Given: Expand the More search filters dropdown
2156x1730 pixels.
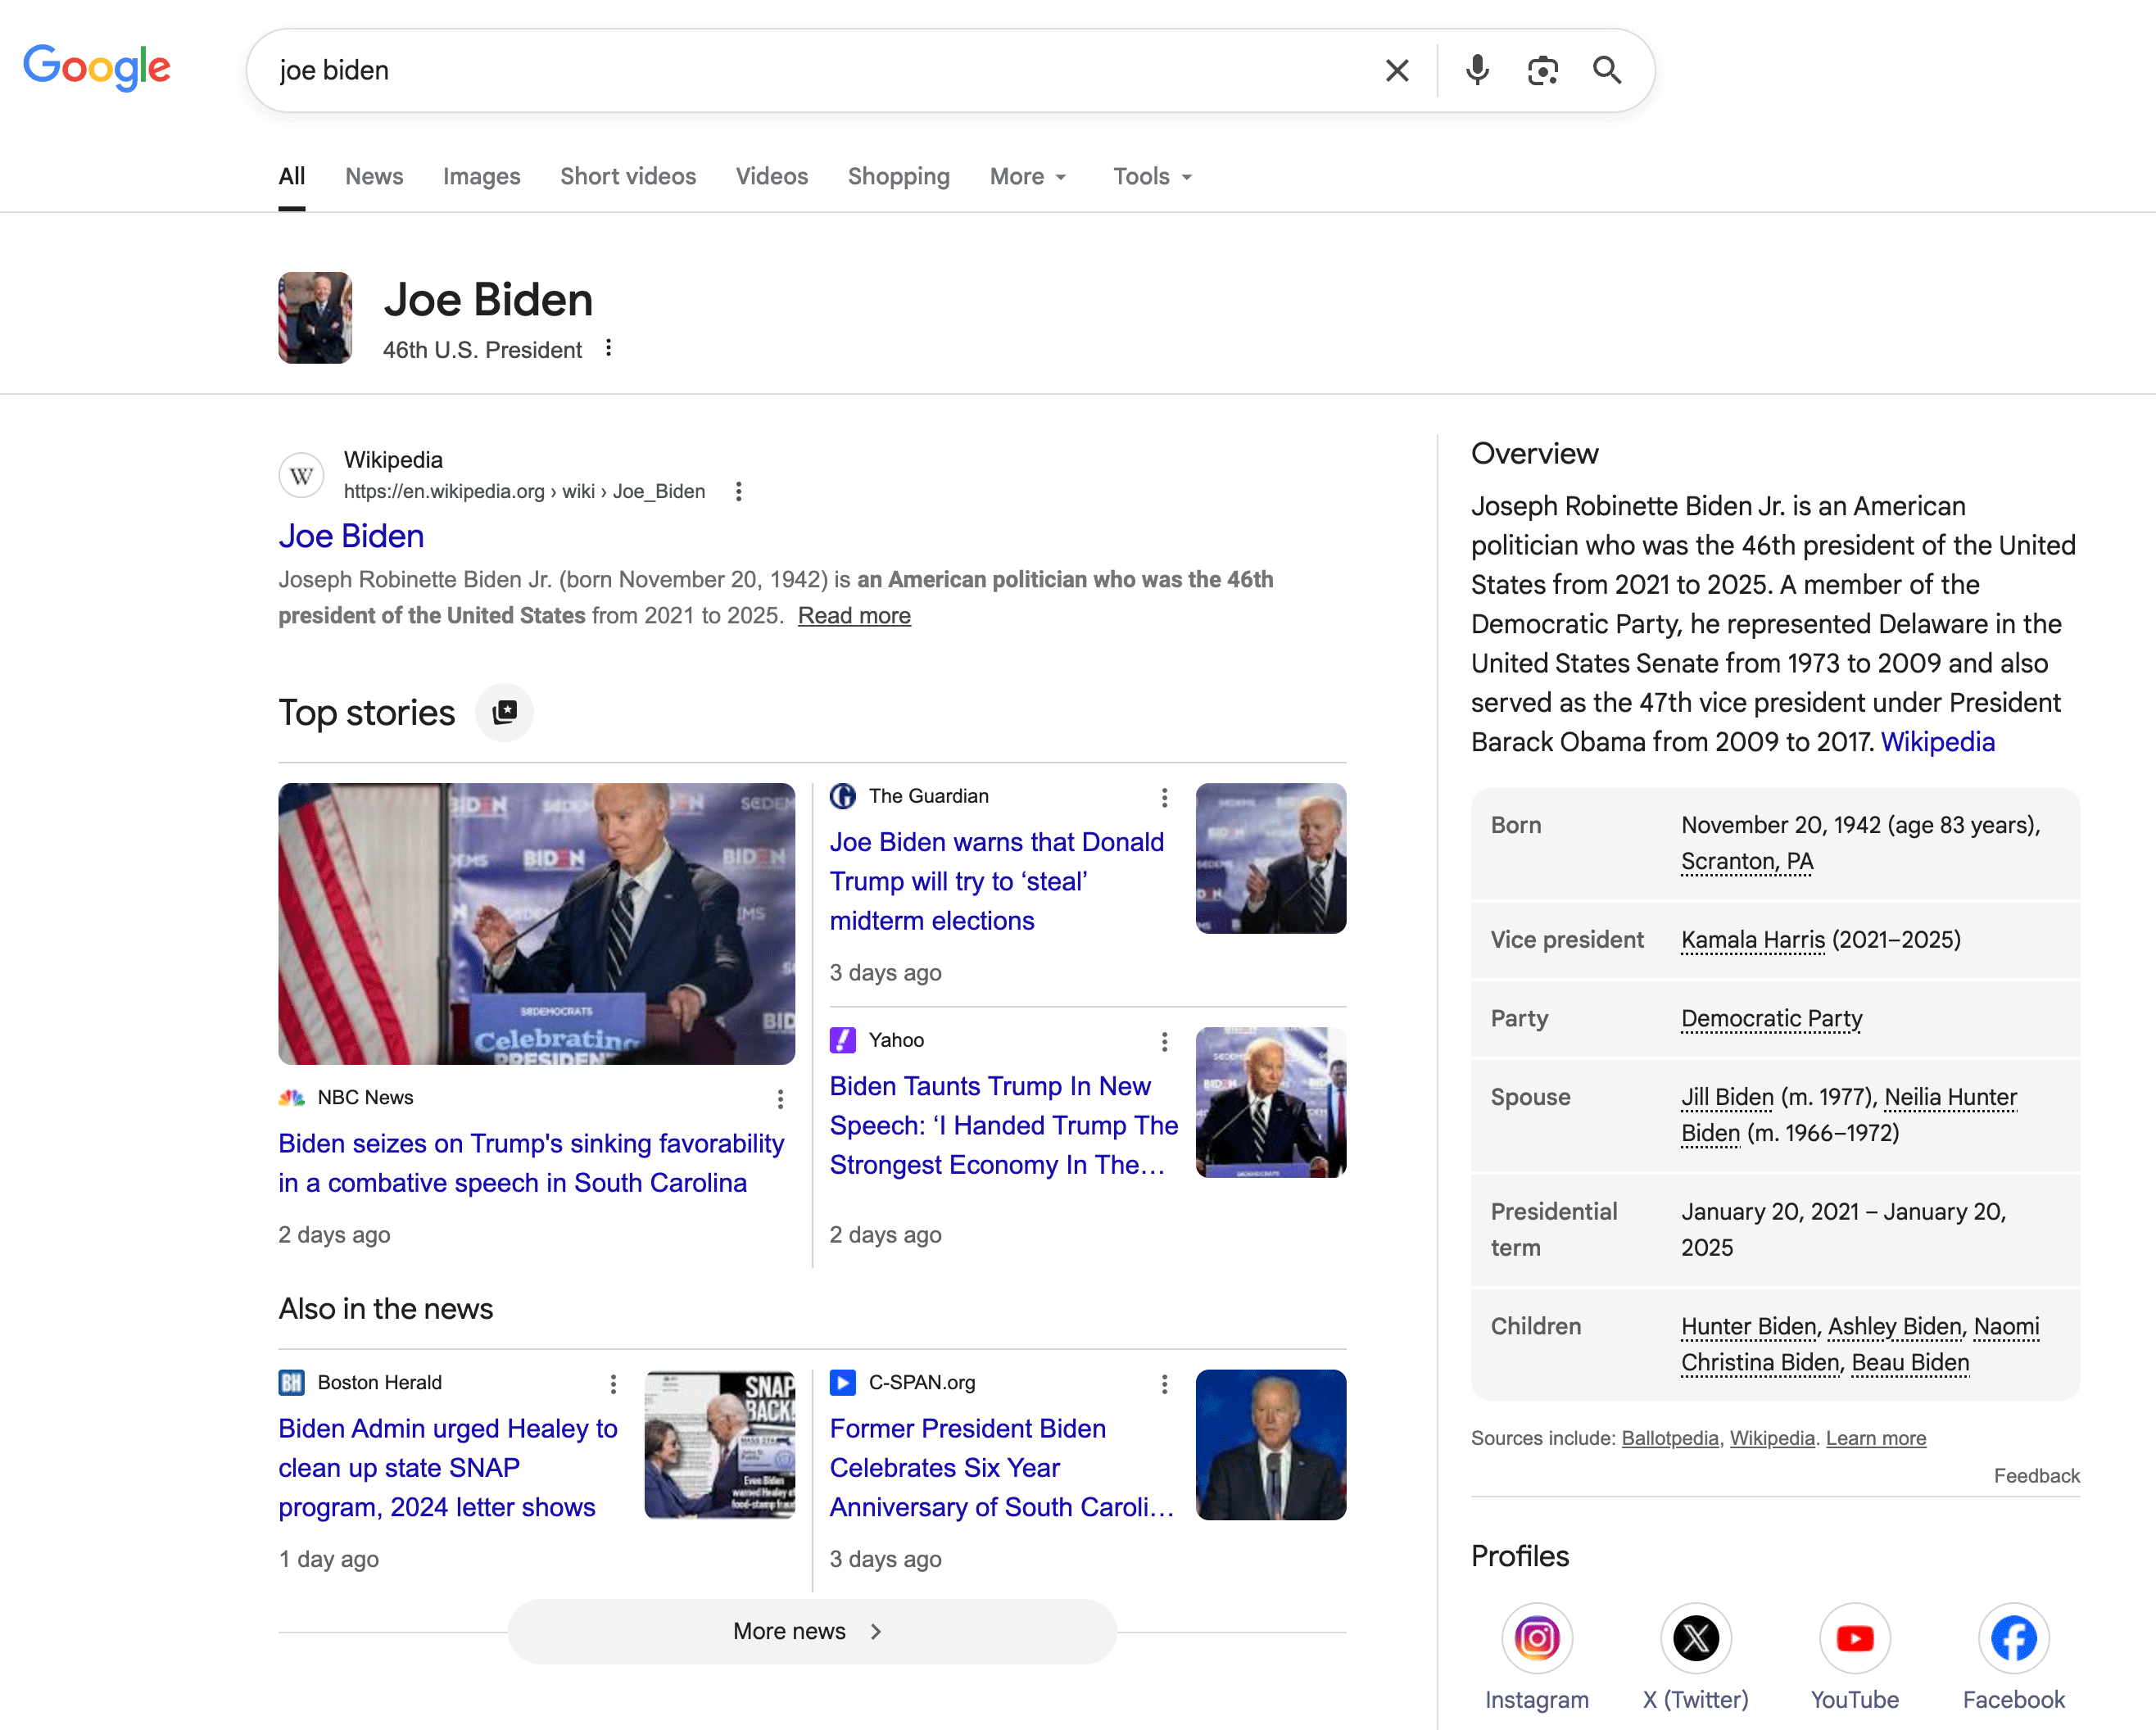Looking at the screenshot, I should (x=1028, y=177).
